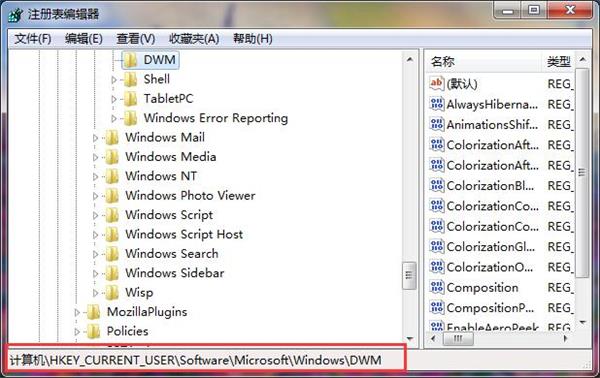Expand the Windows Error Reporting key

click(114, 119)
